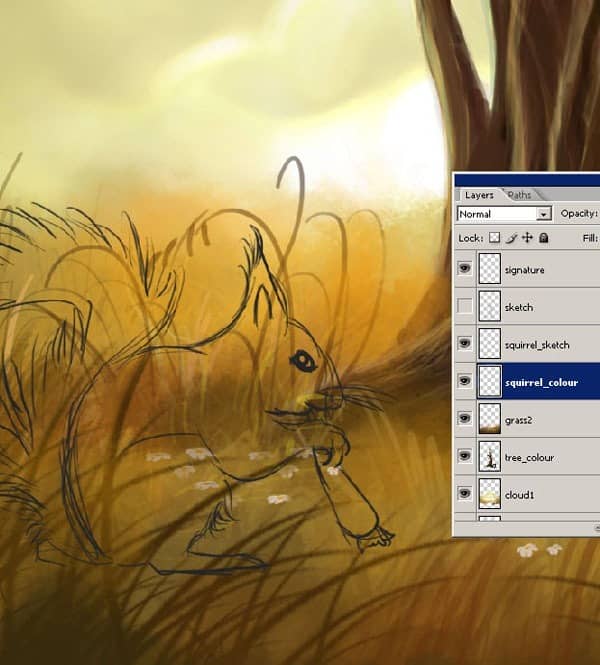
Task: Click the squirrel_colour layer thumbnail
Action: point(490,381)
